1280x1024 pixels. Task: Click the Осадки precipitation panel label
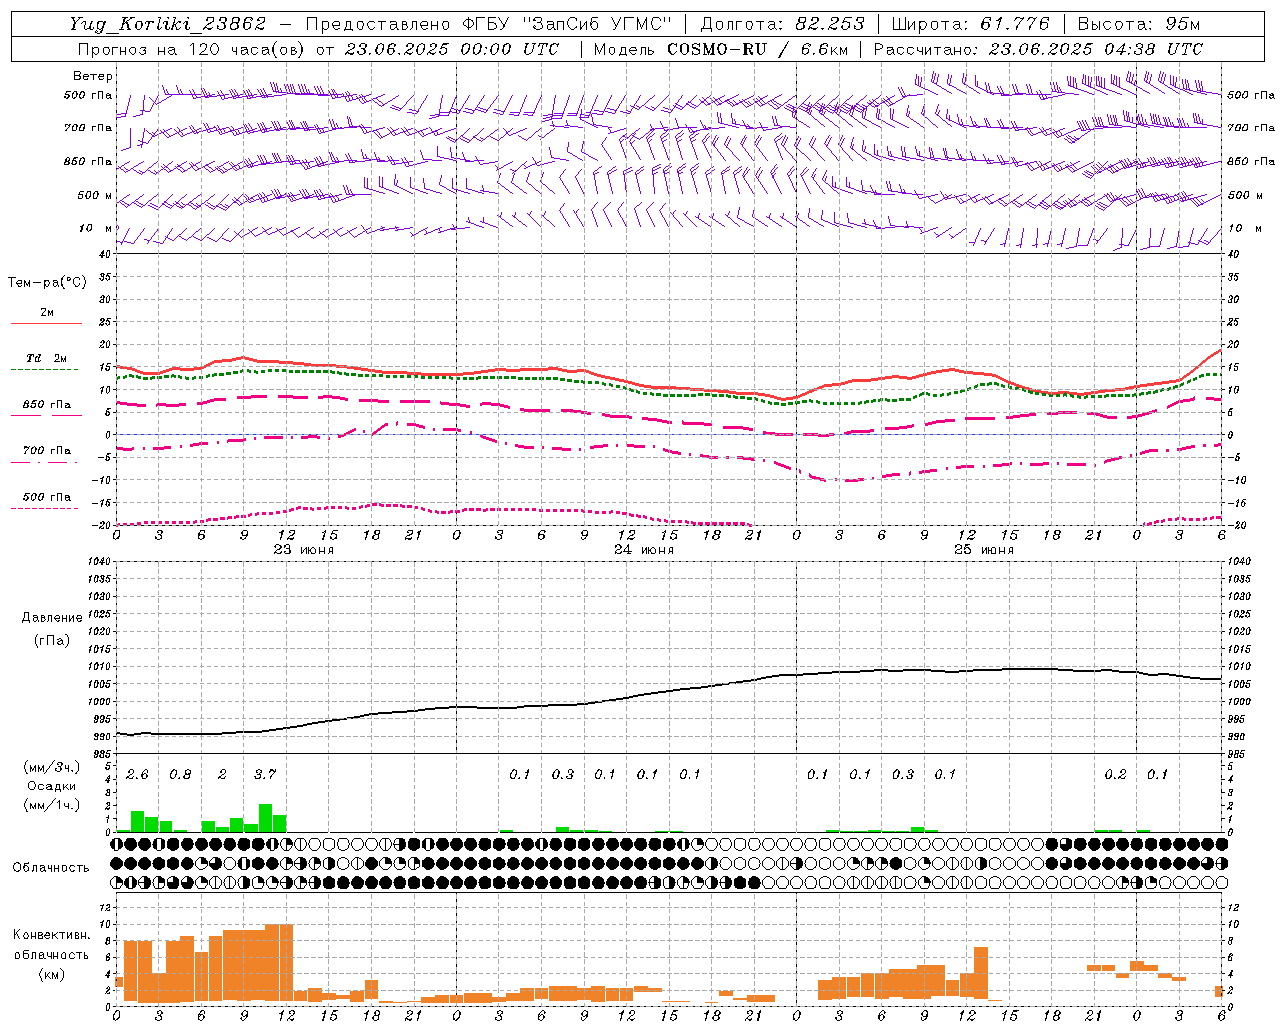click(x=52, y=786)
